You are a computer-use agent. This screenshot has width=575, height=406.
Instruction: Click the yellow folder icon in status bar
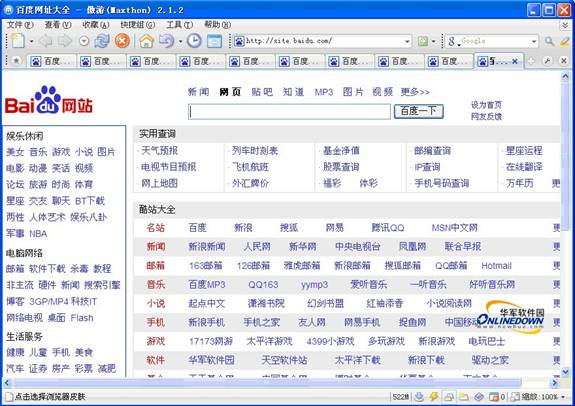[x=464, y=396]
